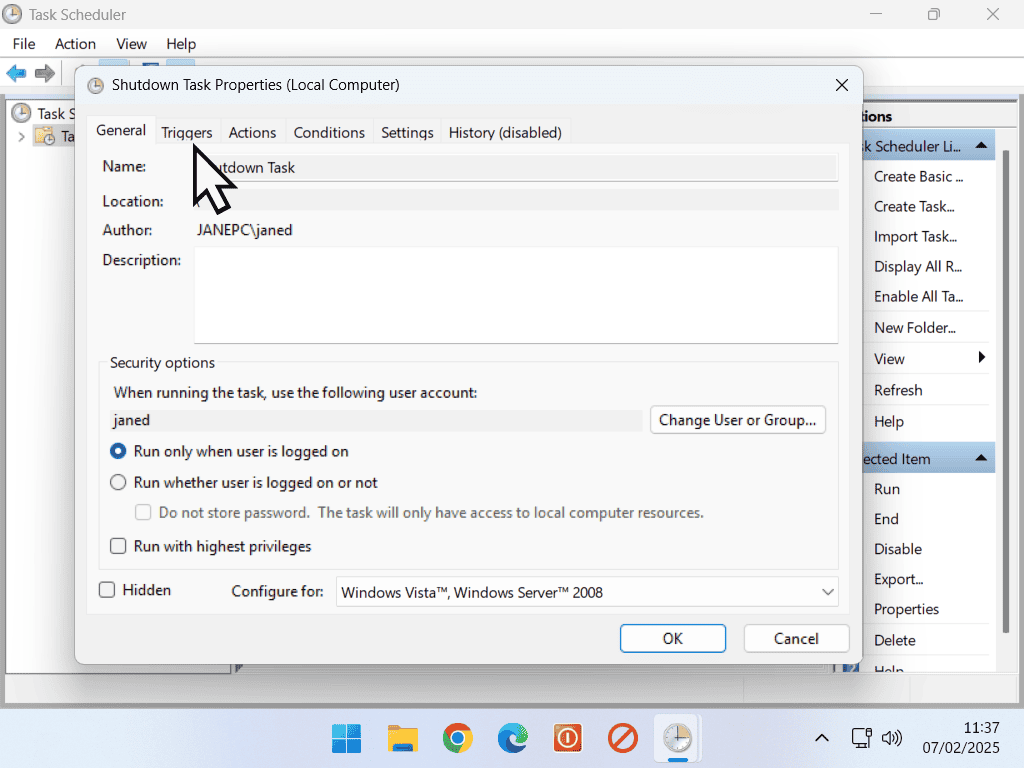Show hidden icons in system tray

[x=821, y=738]
